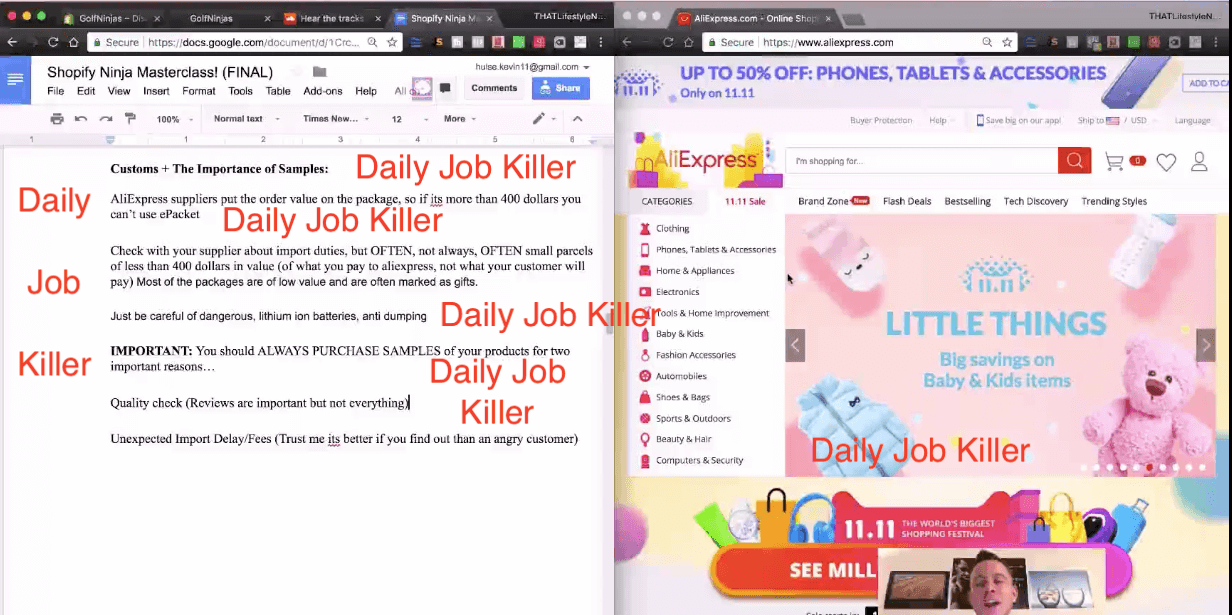Open Chrome menu in the Docs browser window
1232x615 pixels.
tap(602, 42)
